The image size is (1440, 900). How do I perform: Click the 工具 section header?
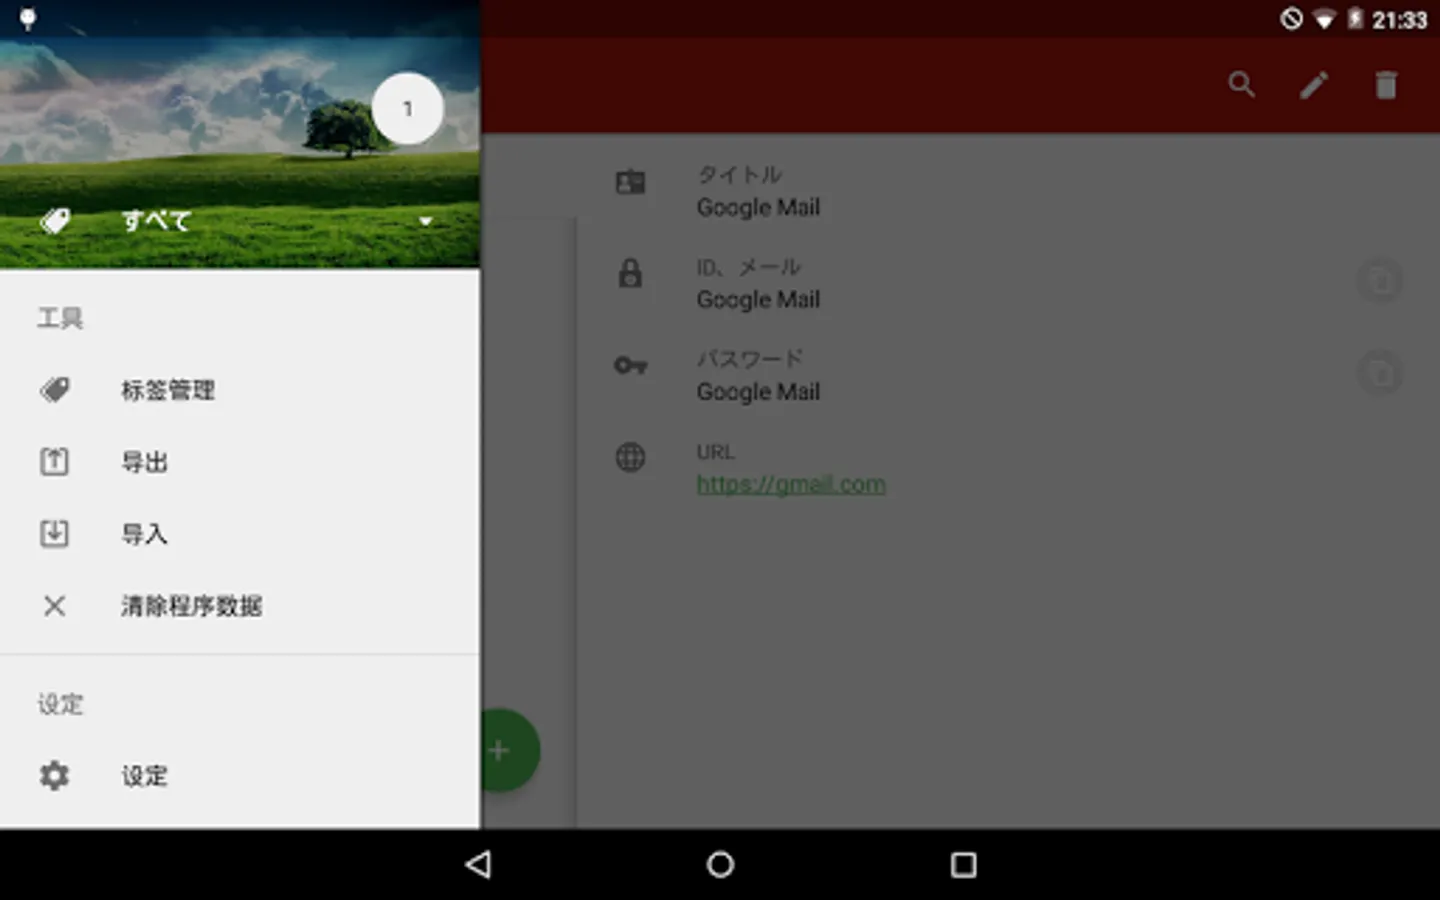click(60, 318)
